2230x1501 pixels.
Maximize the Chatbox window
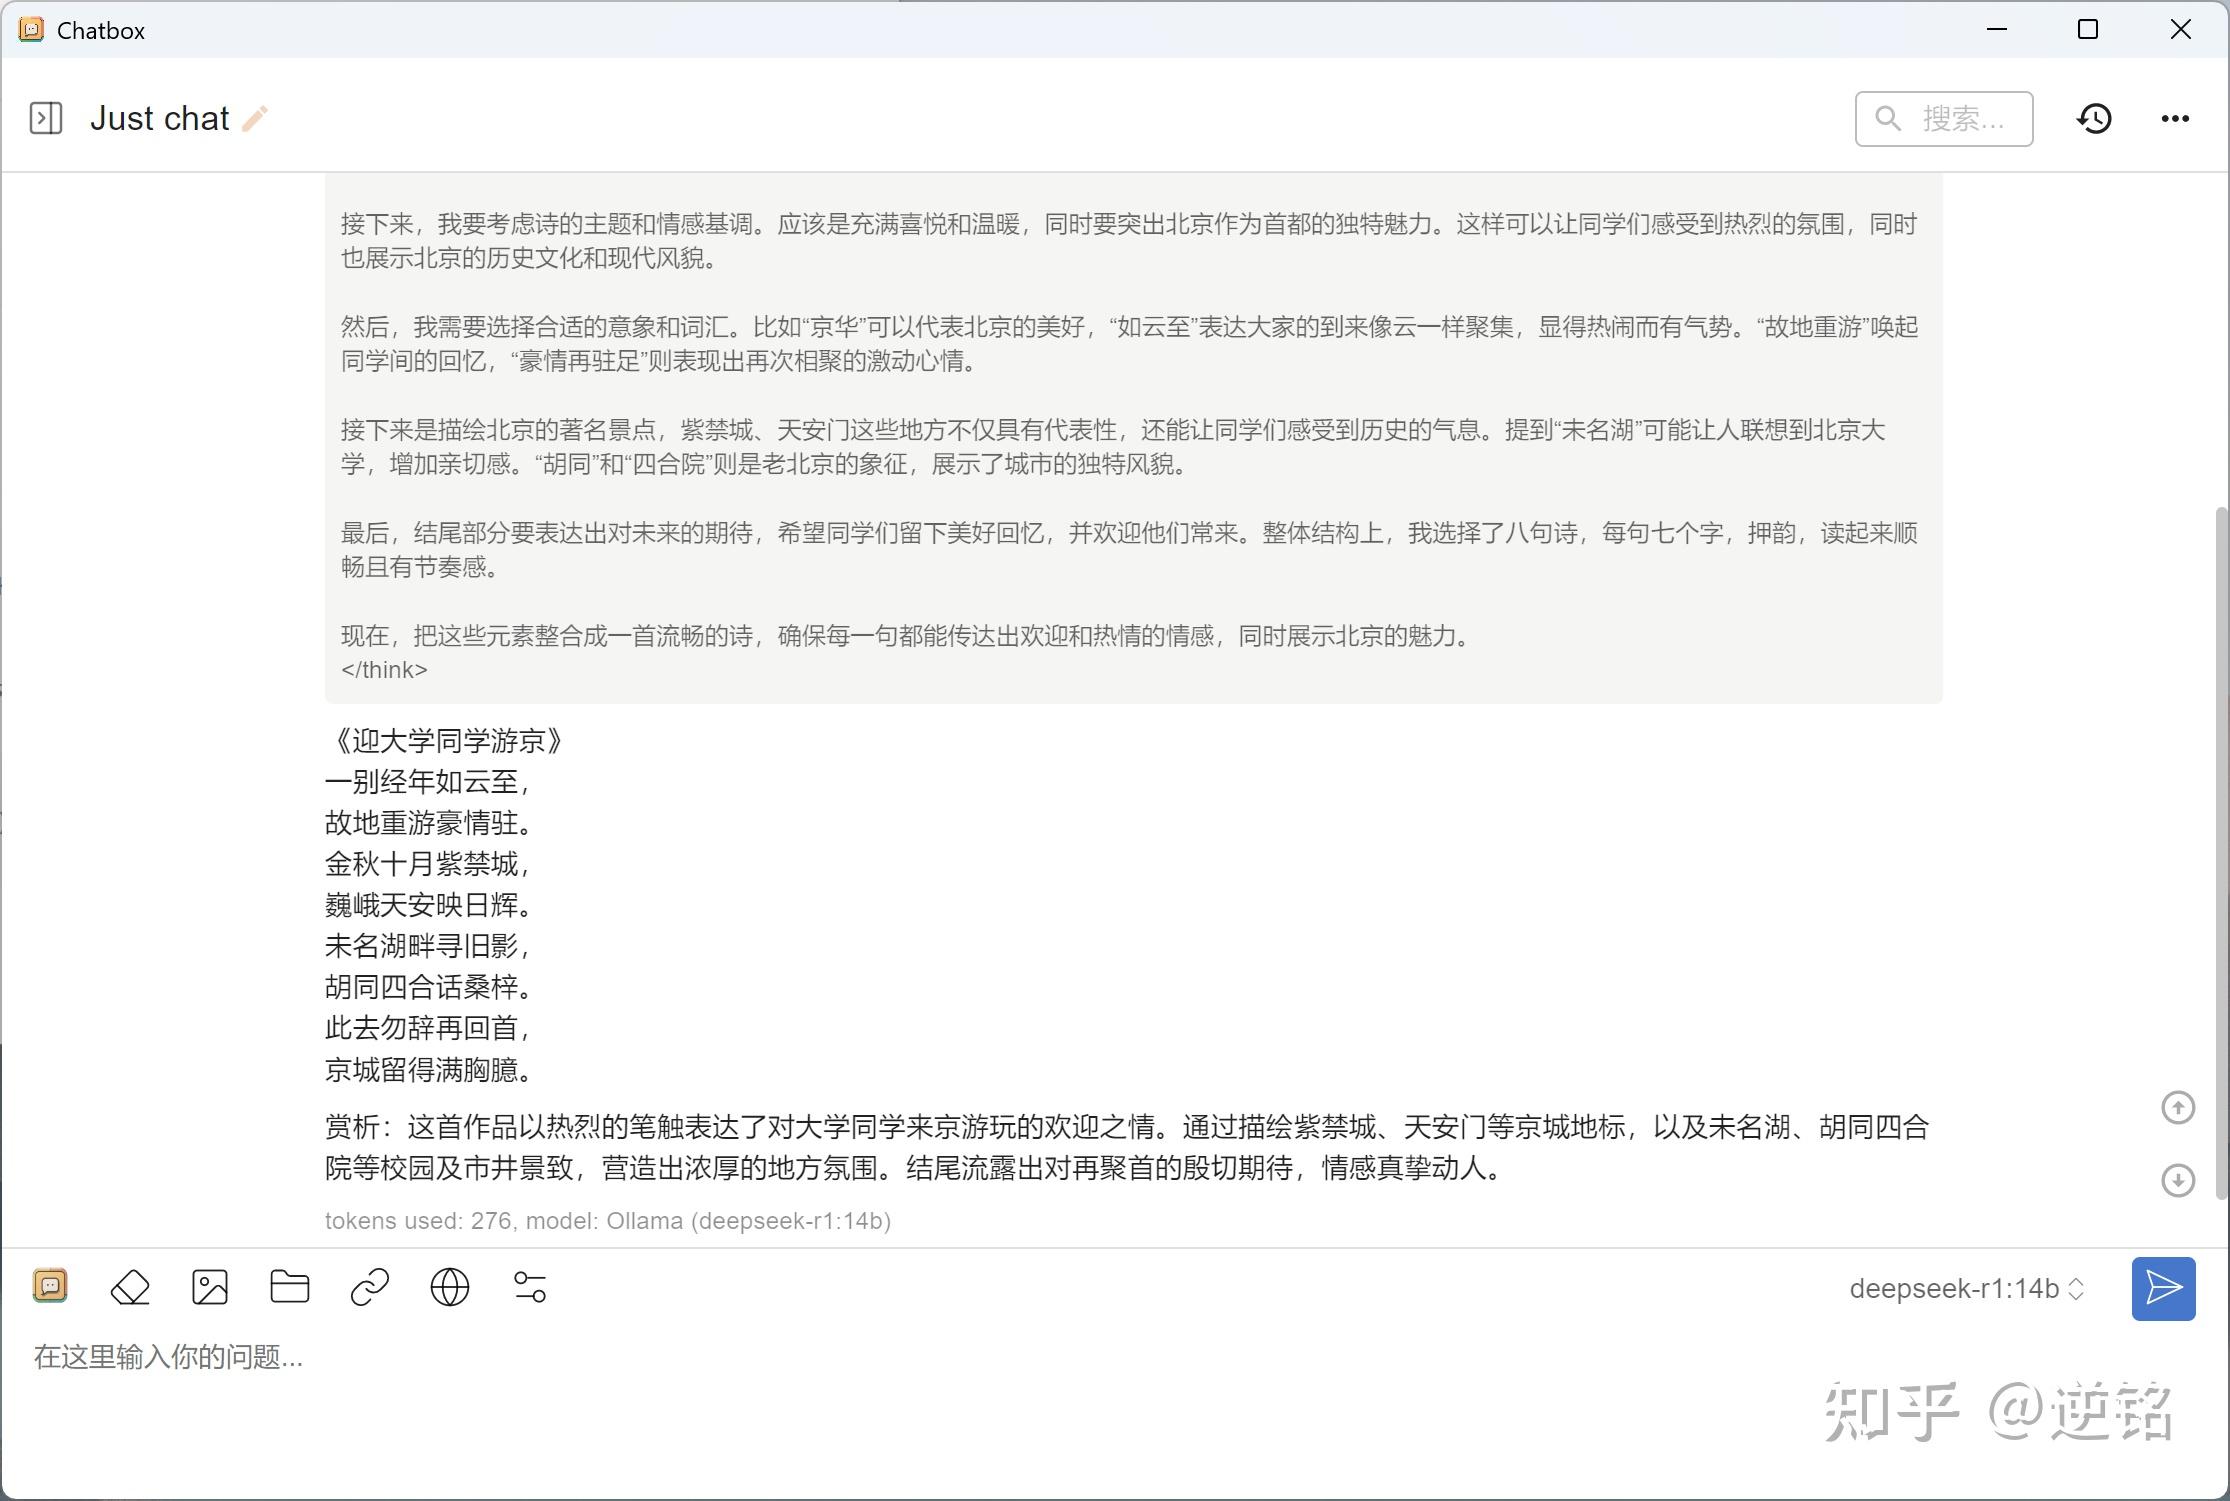point(2088,30)
